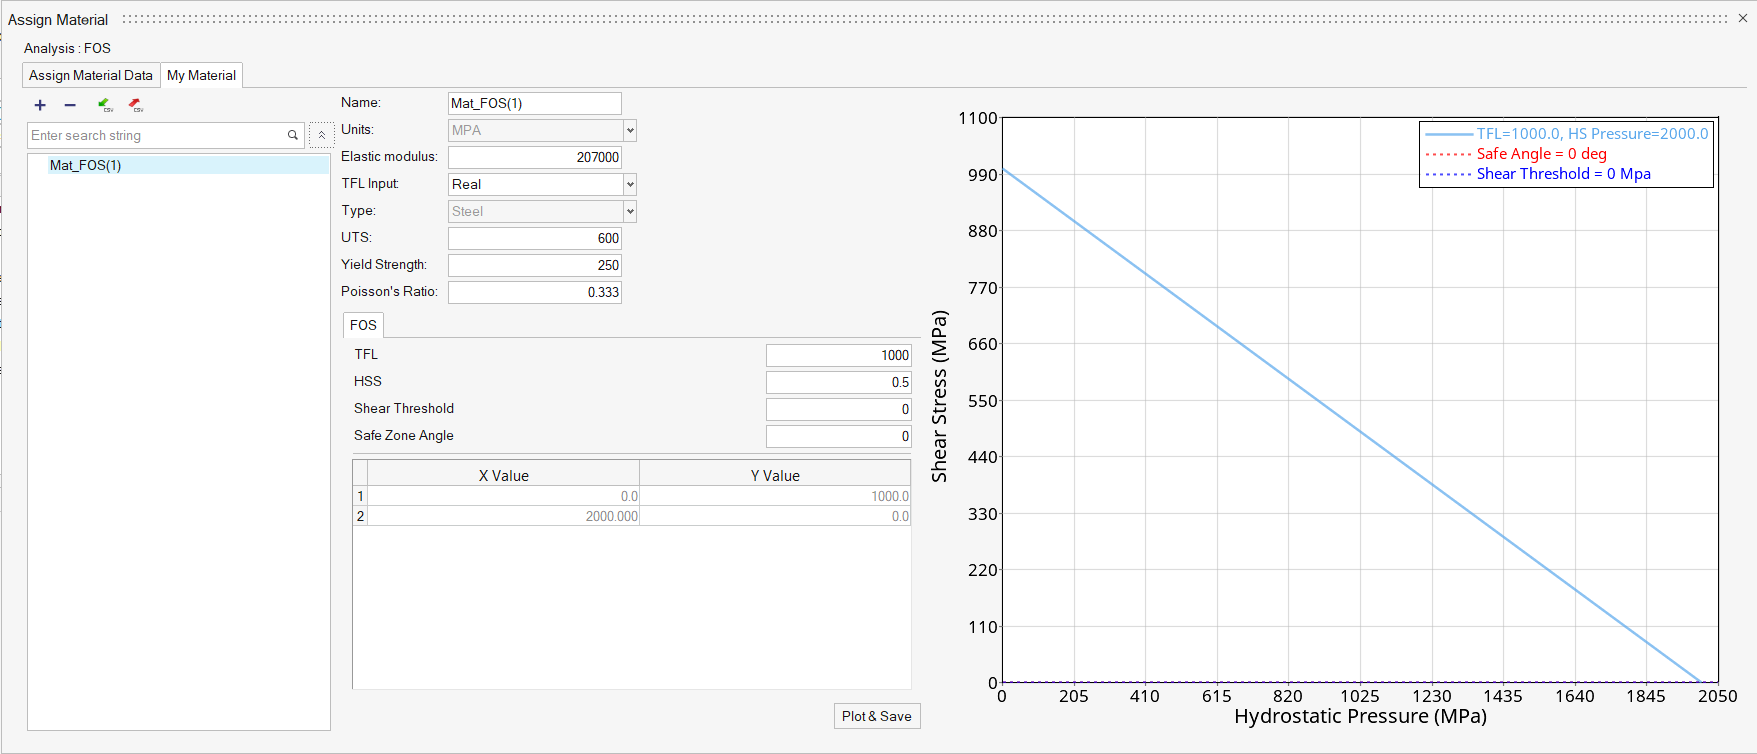
Task: Click the Analysis : FOS label
Action: (67, 48)
